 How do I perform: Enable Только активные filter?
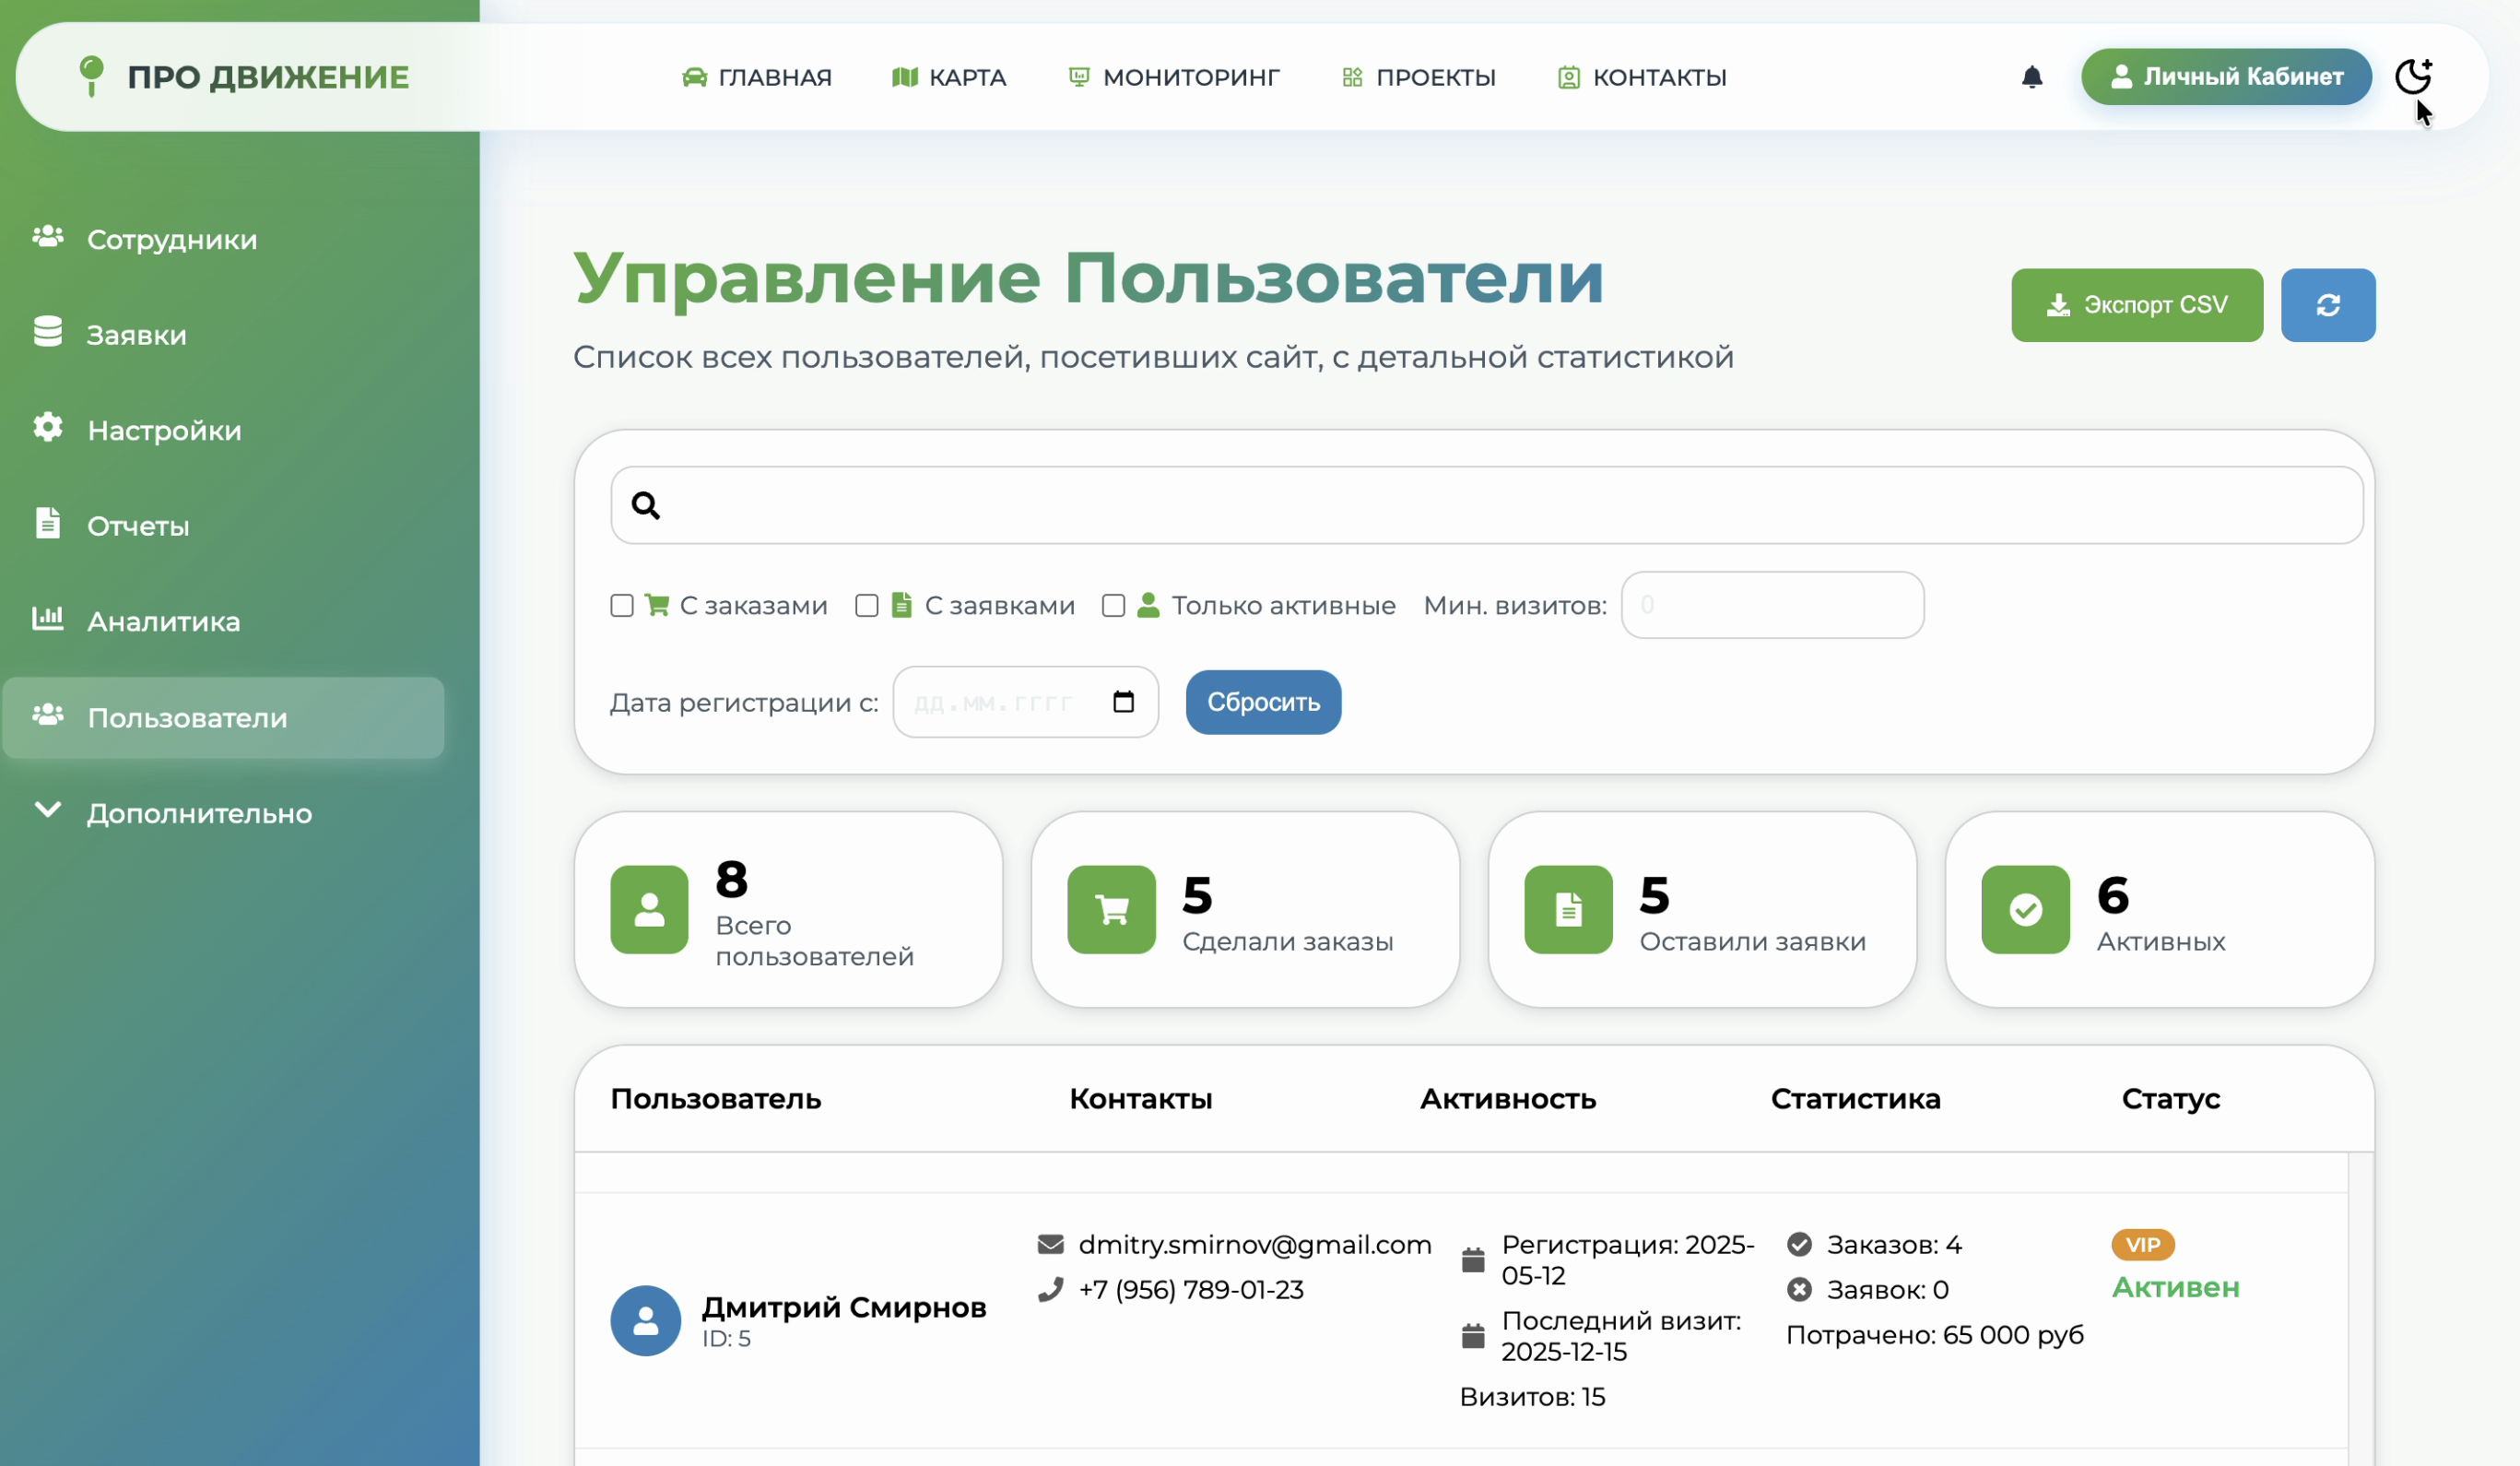1113,605
